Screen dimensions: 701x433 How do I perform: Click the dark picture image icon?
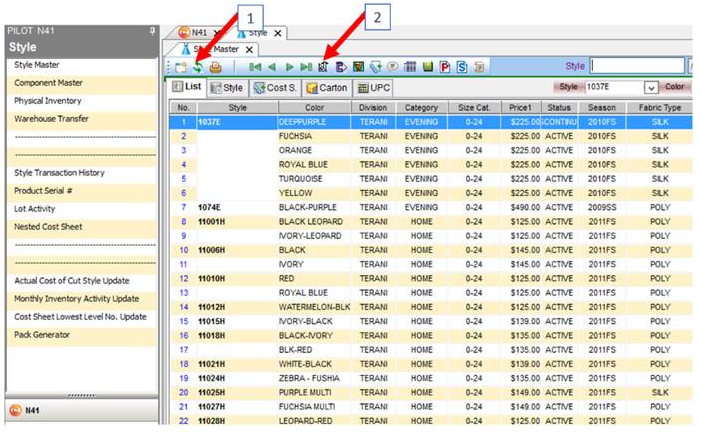pyautogui.click(x=358, y=67)
